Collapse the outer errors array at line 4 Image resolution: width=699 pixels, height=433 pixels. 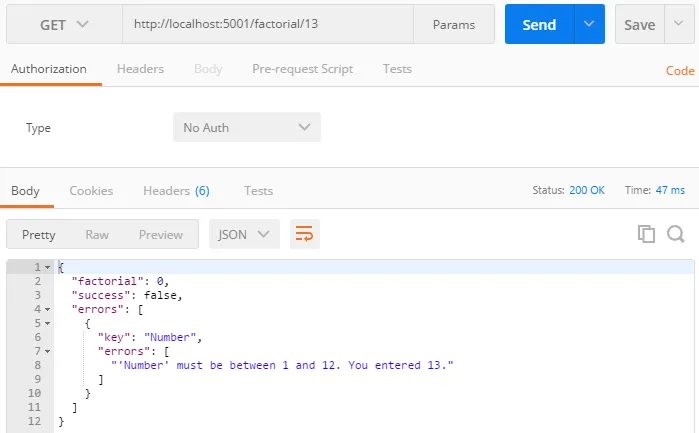48,309
